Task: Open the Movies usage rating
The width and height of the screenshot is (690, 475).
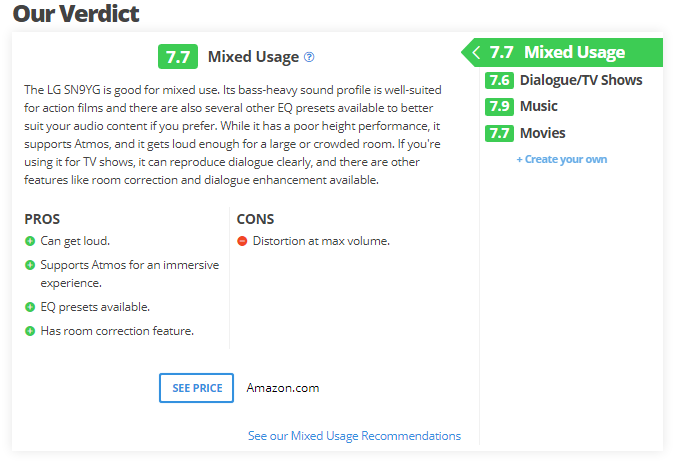Action: 543,133
